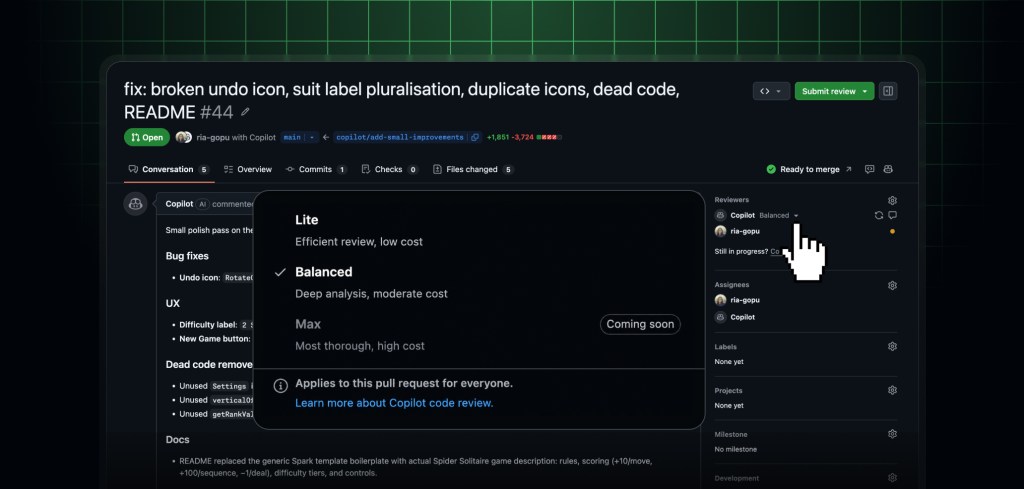Click the Copilot icon in the tab bar
Viewport: 1024px width, 489px height.
(888, 169)
